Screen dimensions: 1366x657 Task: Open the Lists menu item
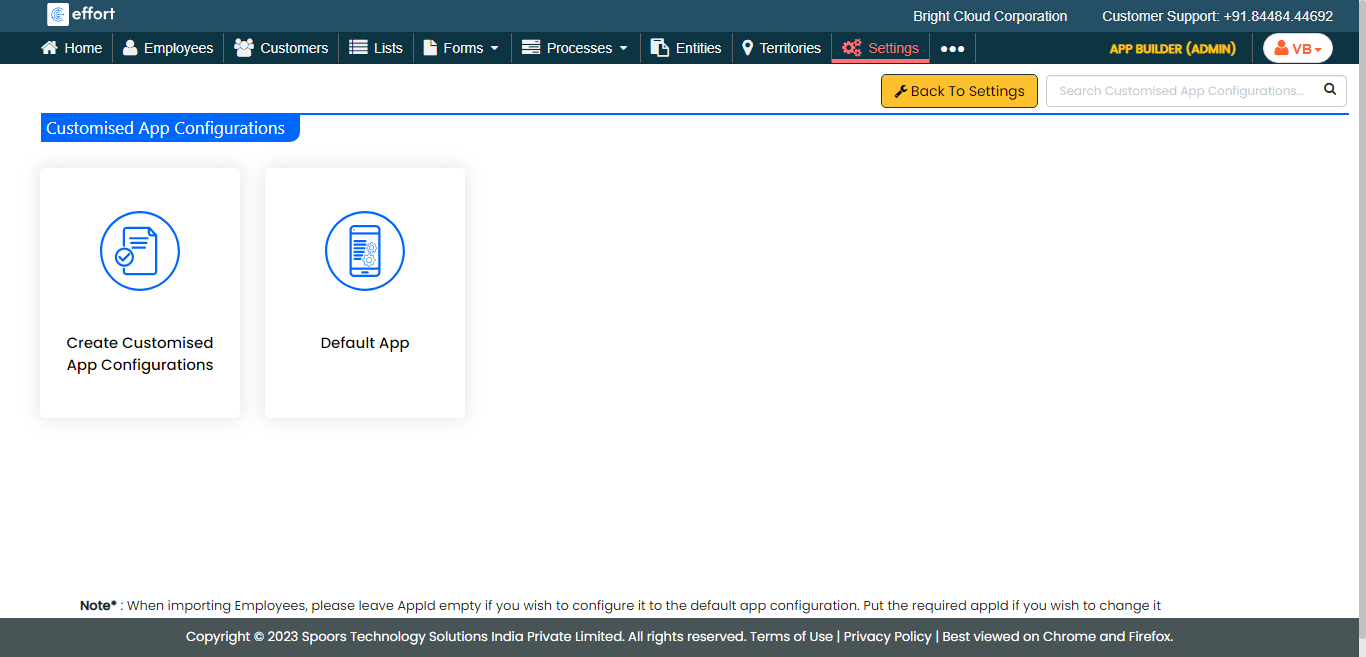click(376, 48)
